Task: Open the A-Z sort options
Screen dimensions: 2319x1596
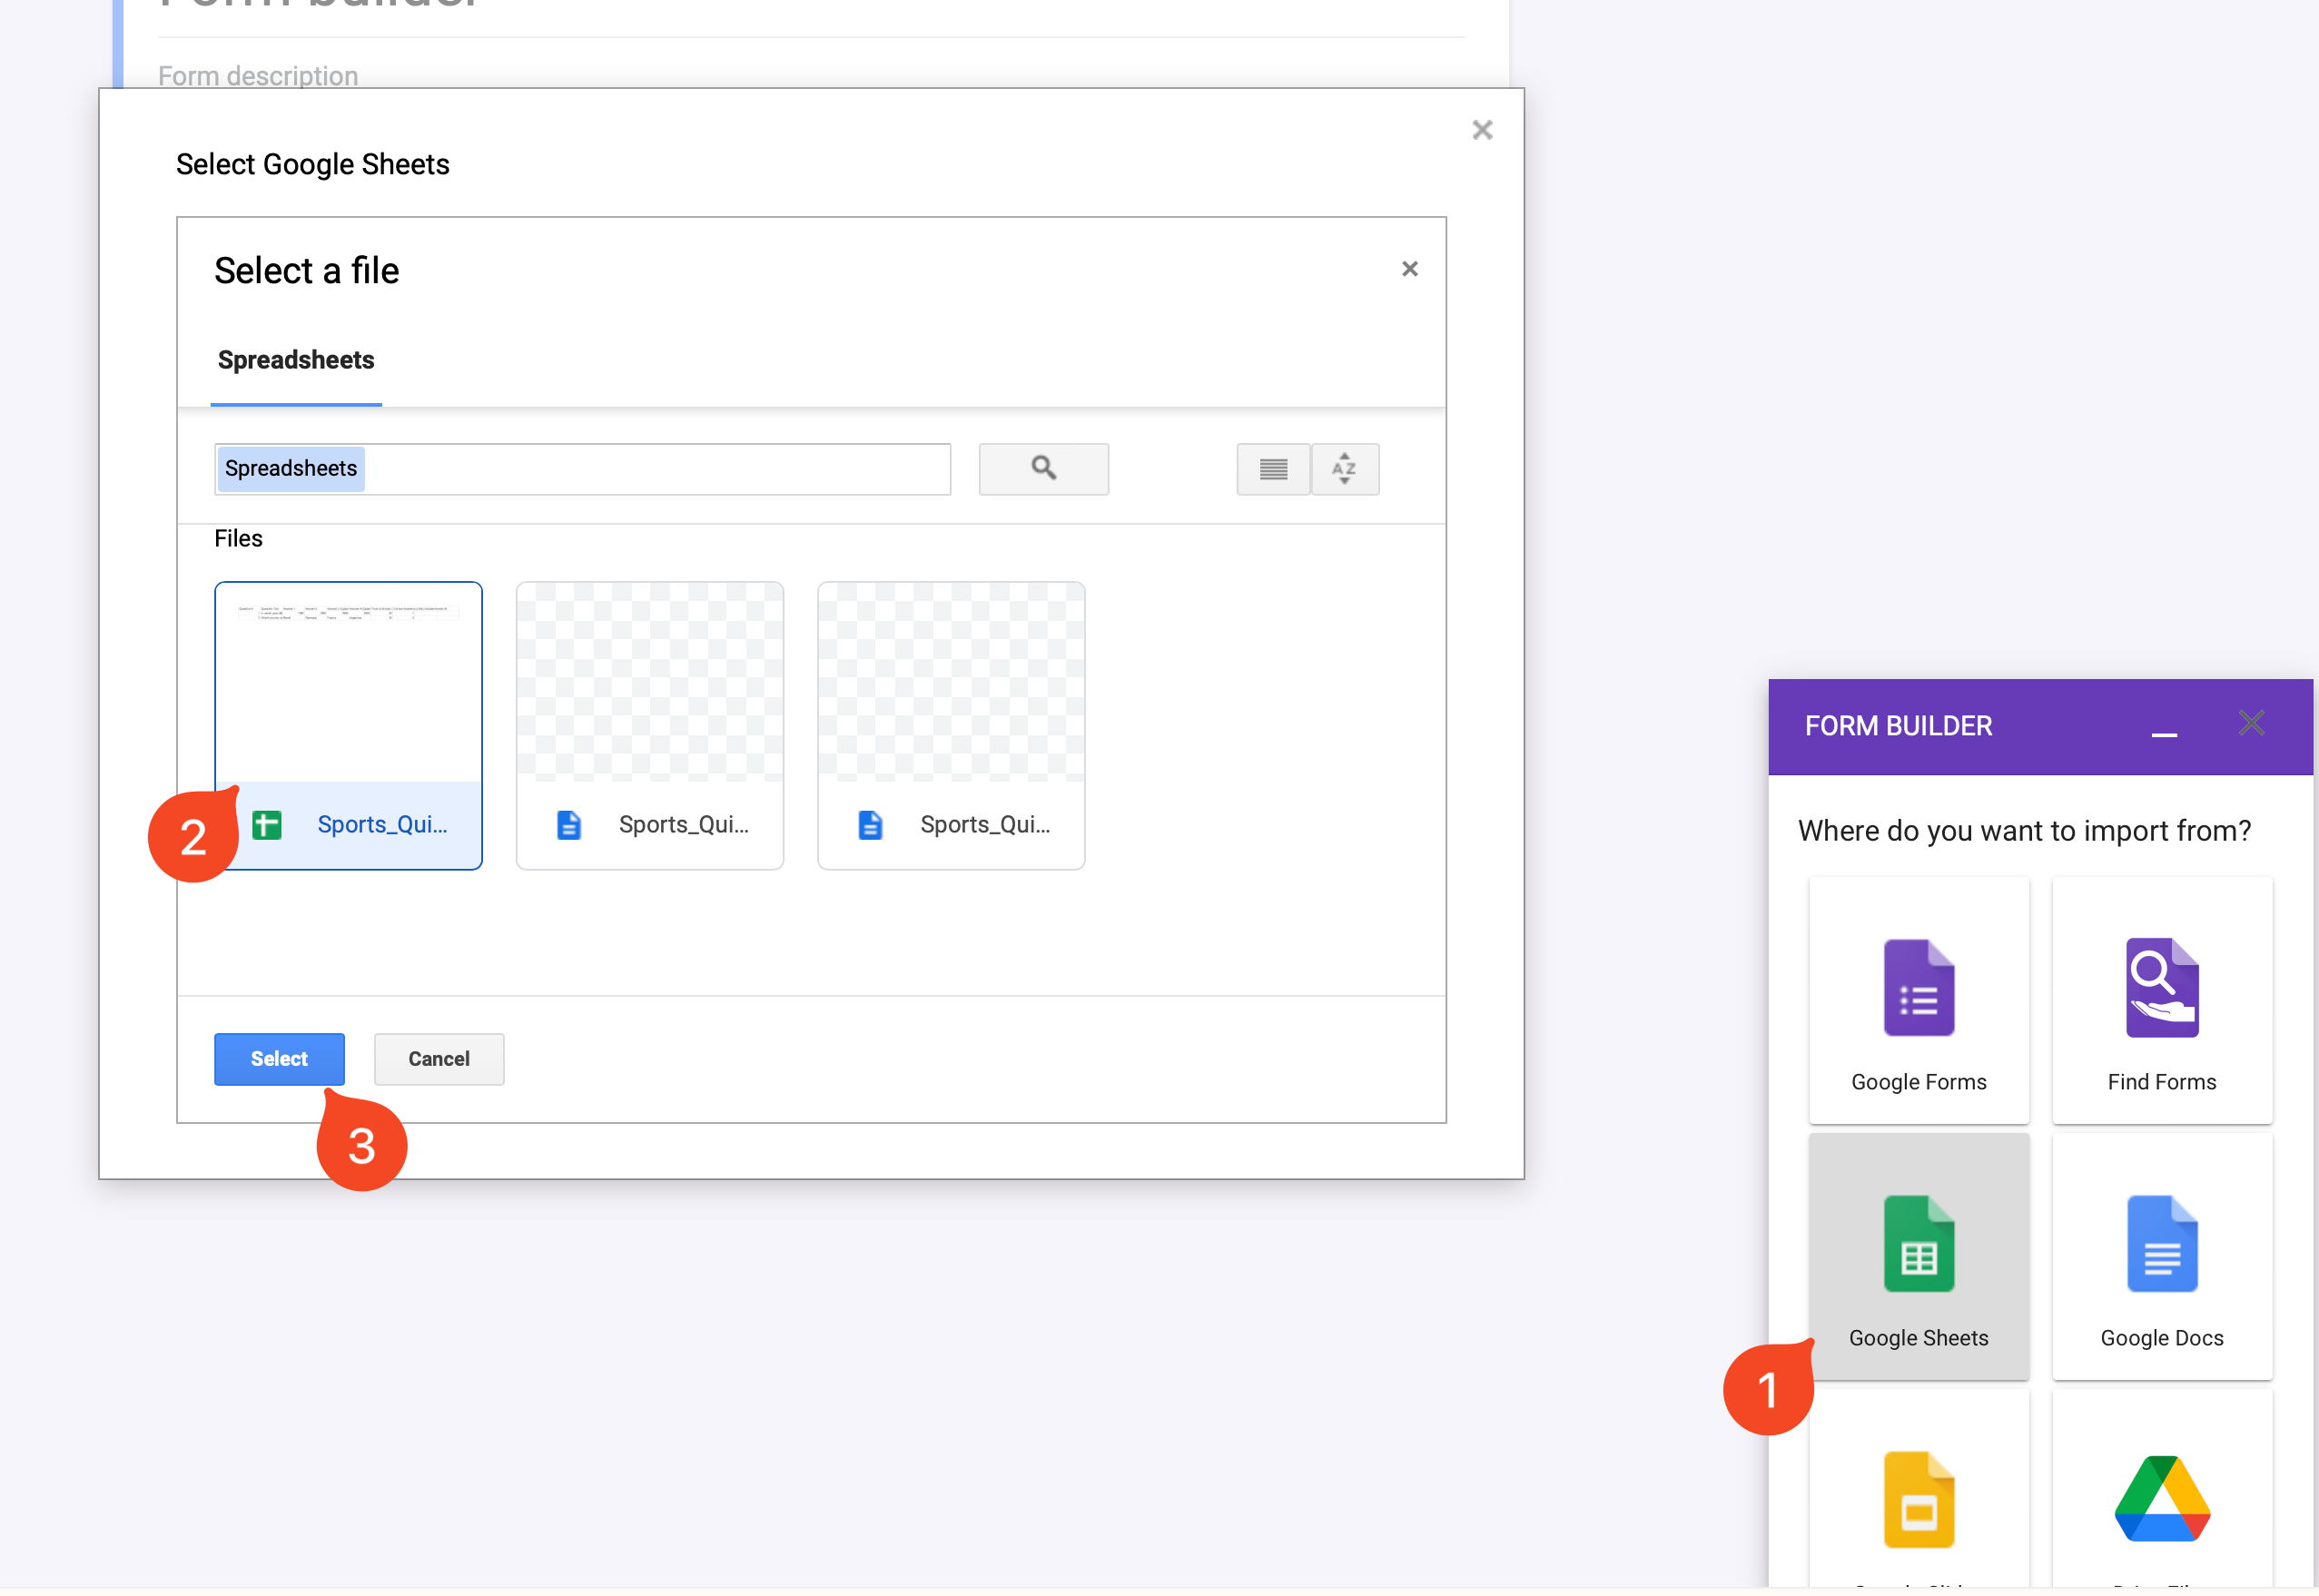Action: (x=1344, y=469)
